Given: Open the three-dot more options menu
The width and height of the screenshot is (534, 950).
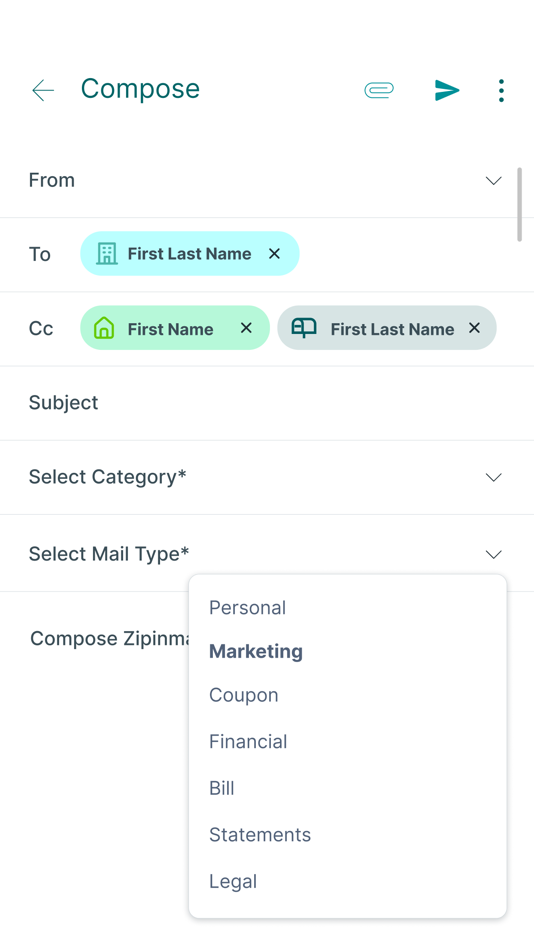Looking at the screenshot, I should 501,90.
